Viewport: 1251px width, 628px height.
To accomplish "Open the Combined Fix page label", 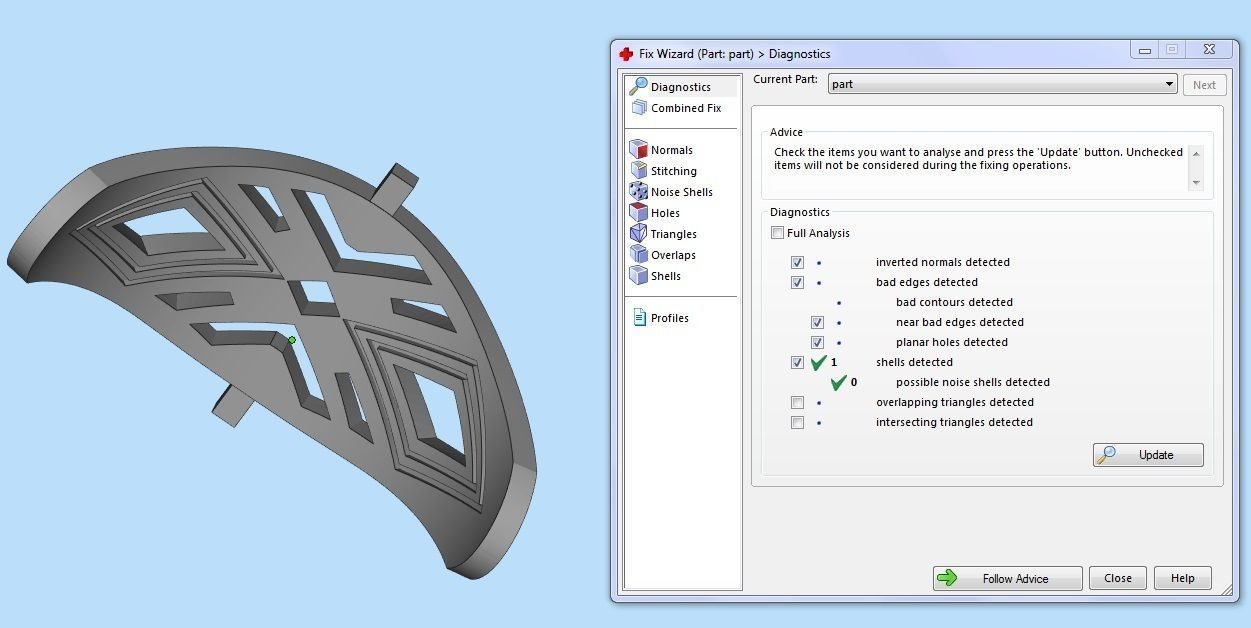I will 686,108.
